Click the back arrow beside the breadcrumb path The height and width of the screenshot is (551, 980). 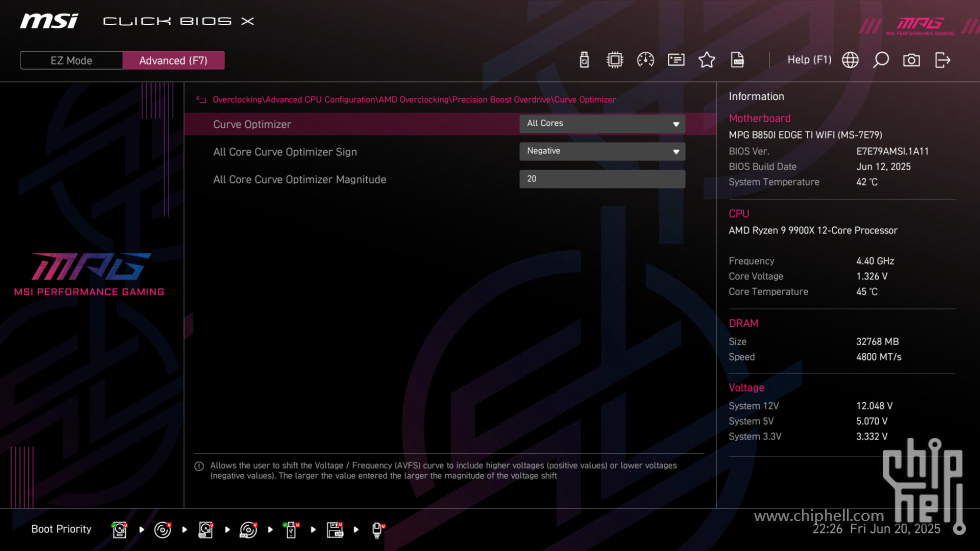click(x=201, y=100)
